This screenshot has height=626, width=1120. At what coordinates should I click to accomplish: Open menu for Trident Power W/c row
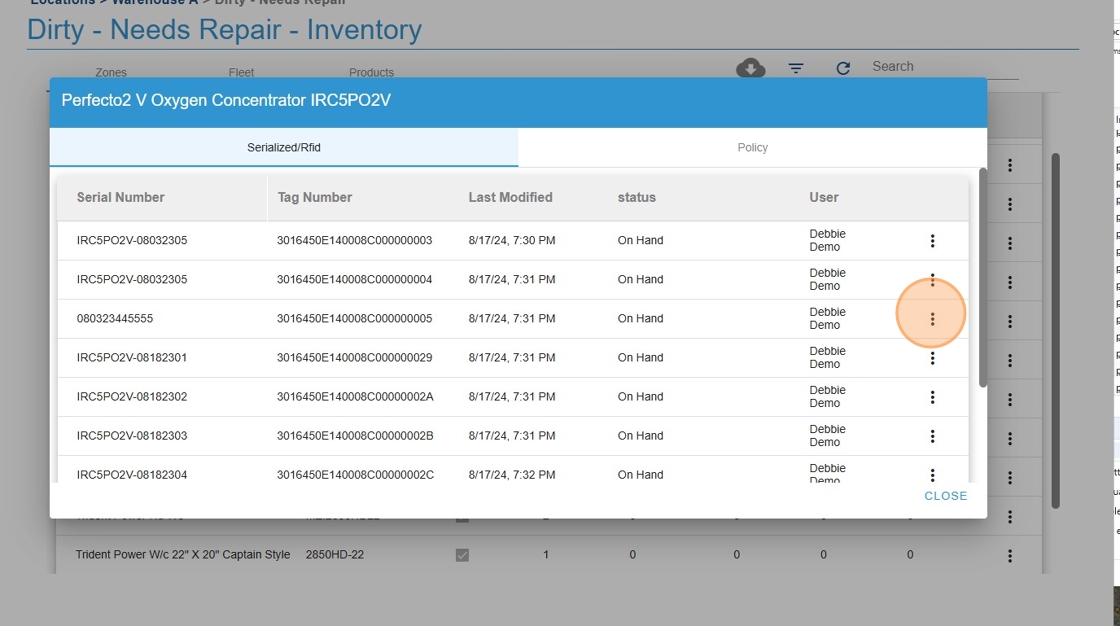[x=1010, y=555]
